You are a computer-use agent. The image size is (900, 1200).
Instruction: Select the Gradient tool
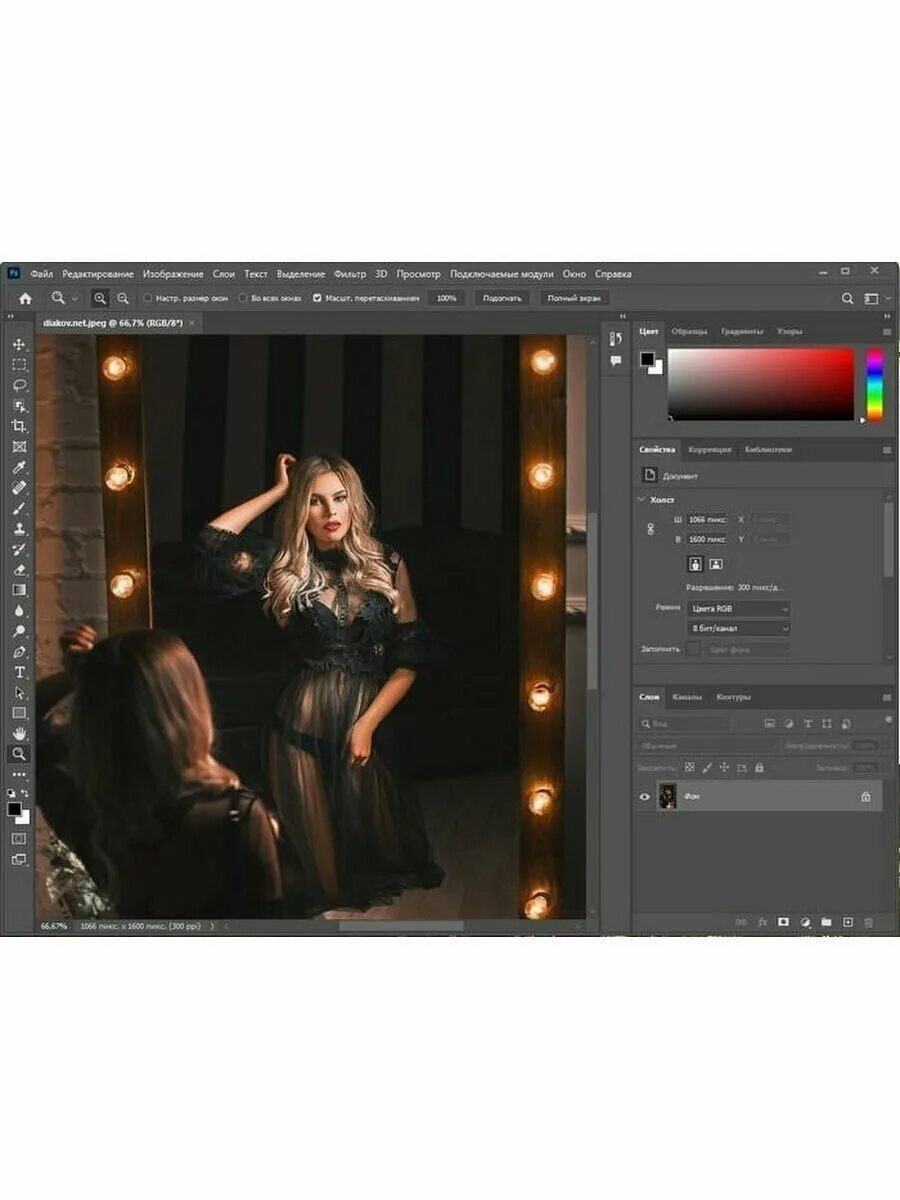[x=19, y=590]
